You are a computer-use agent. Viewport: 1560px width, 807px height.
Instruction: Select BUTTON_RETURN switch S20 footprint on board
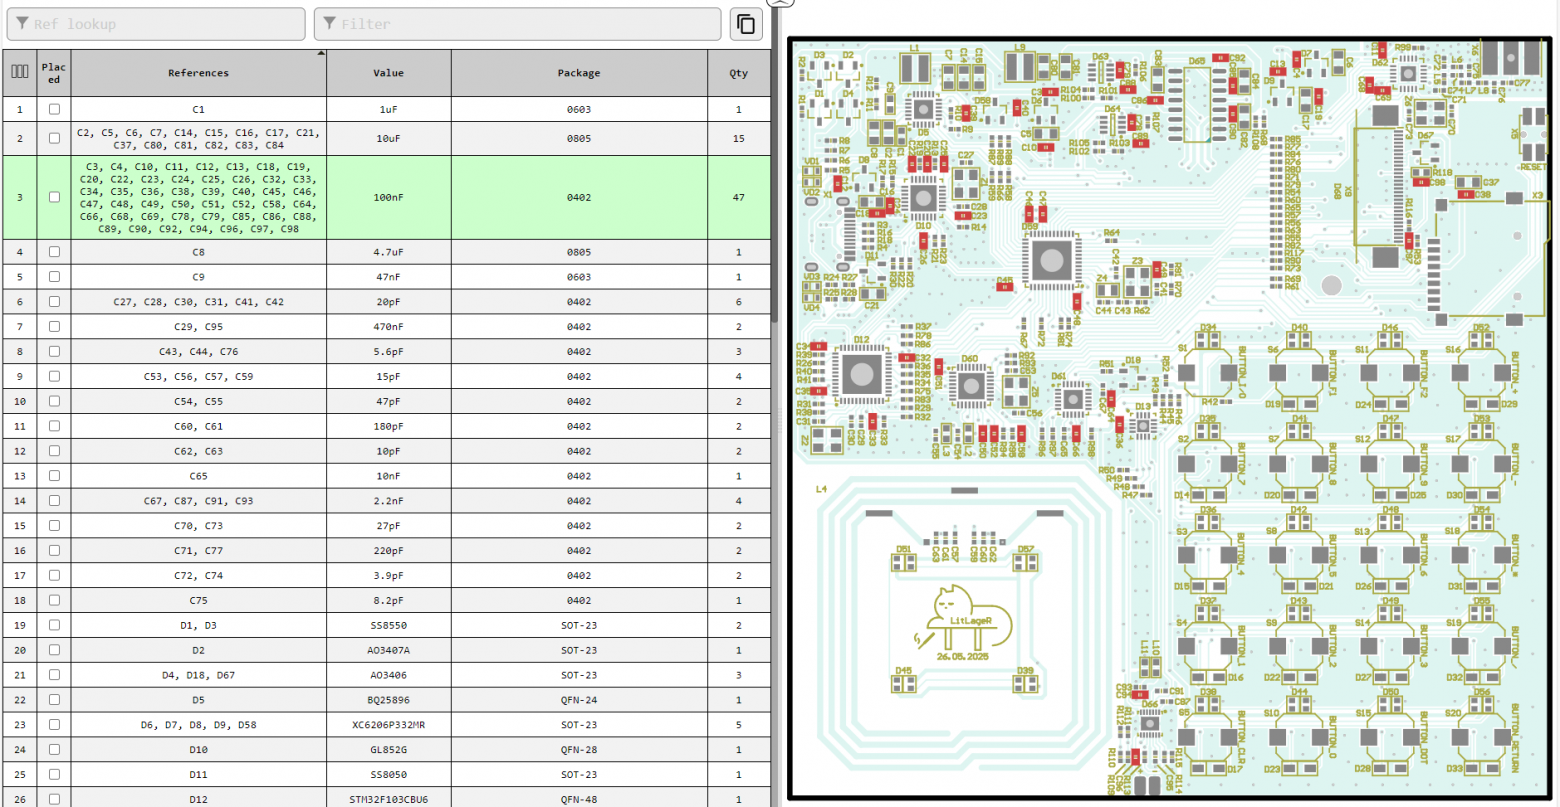[1480, 738]
